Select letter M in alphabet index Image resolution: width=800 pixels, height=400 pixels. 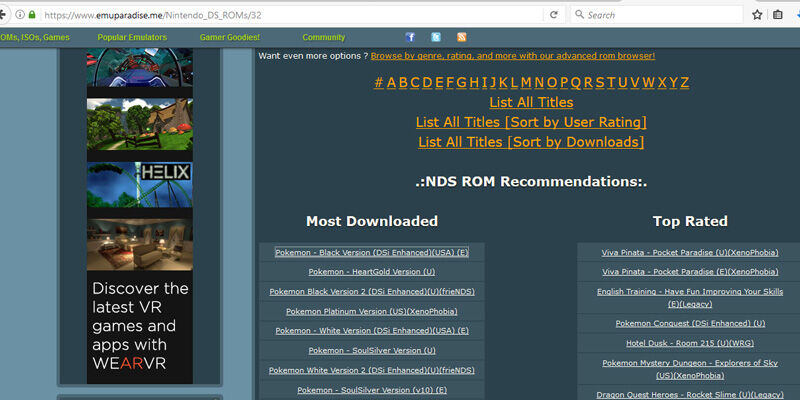pyautogui.click(x=526, y=82)
